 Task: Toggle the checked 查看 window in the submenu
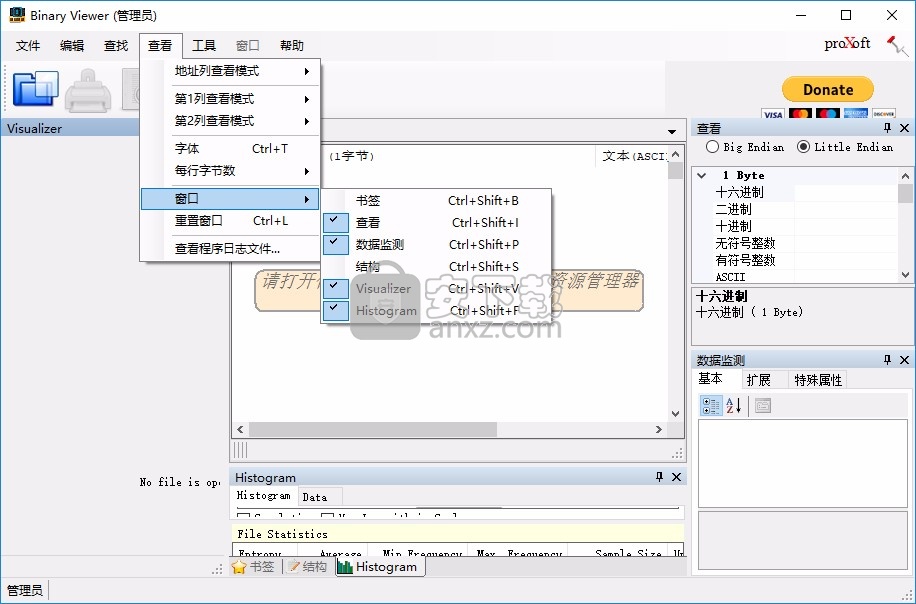(436, 223)
